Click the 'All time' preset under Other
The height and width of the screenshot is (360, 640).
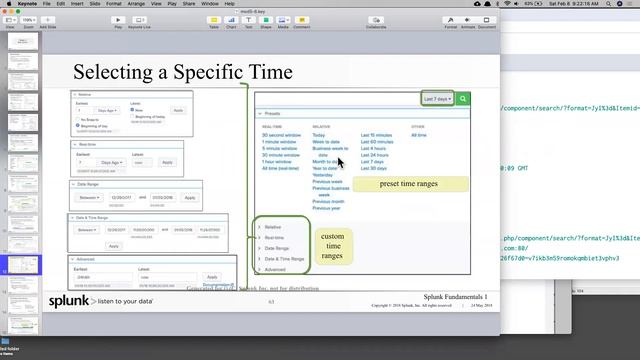tap(419, 135)
